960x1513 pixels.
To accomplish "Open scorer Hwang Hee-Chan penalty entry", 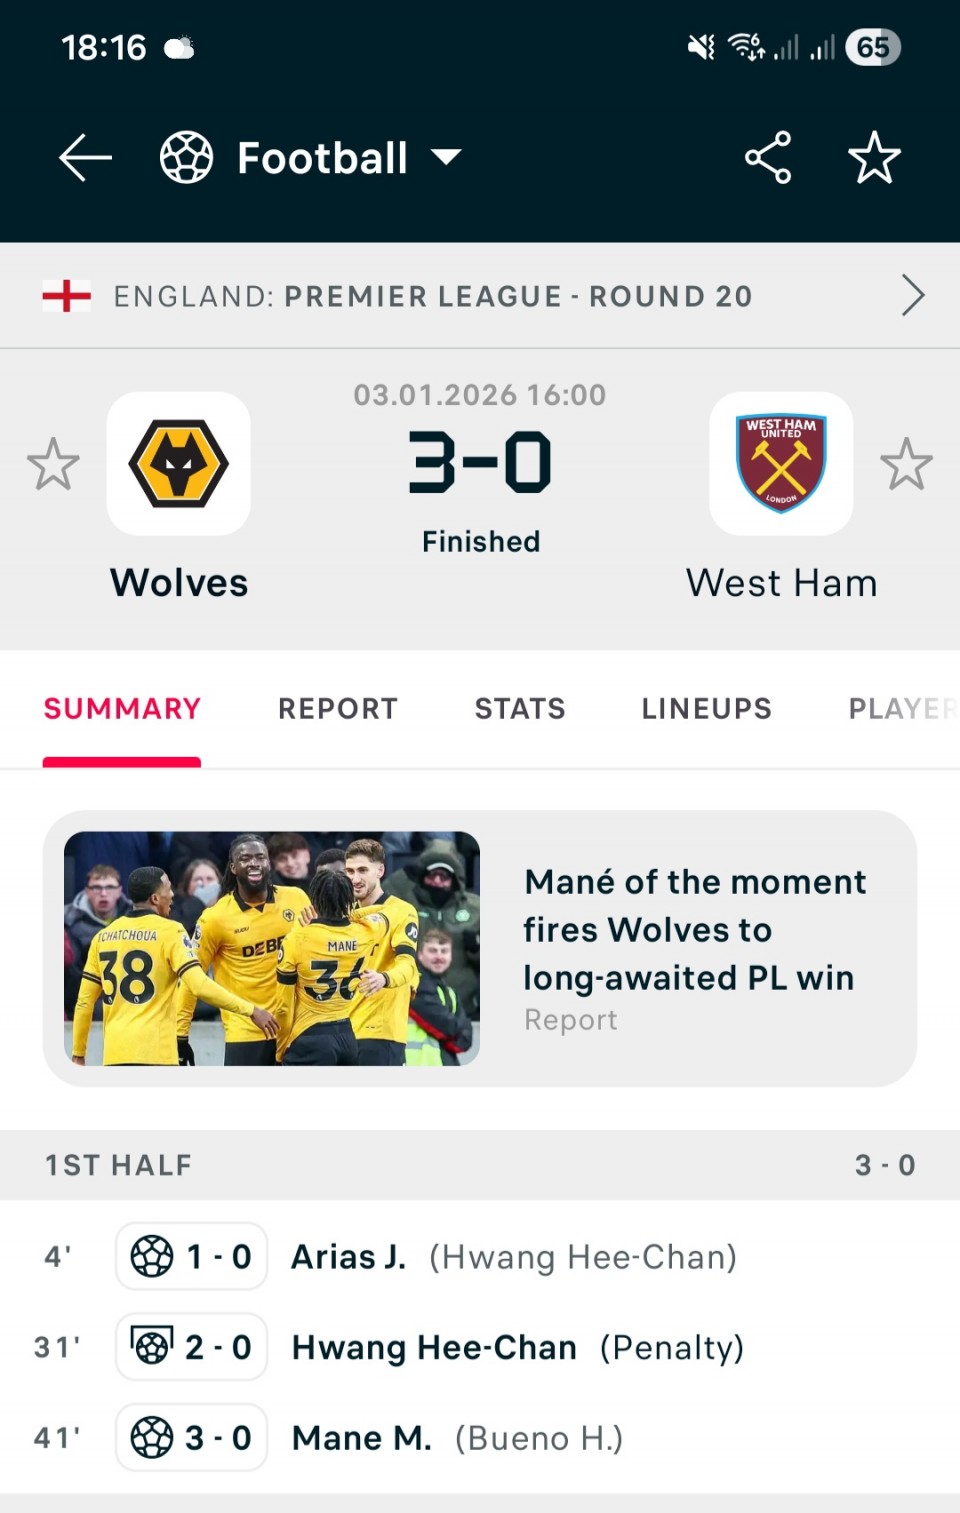I will point(517,1348).
